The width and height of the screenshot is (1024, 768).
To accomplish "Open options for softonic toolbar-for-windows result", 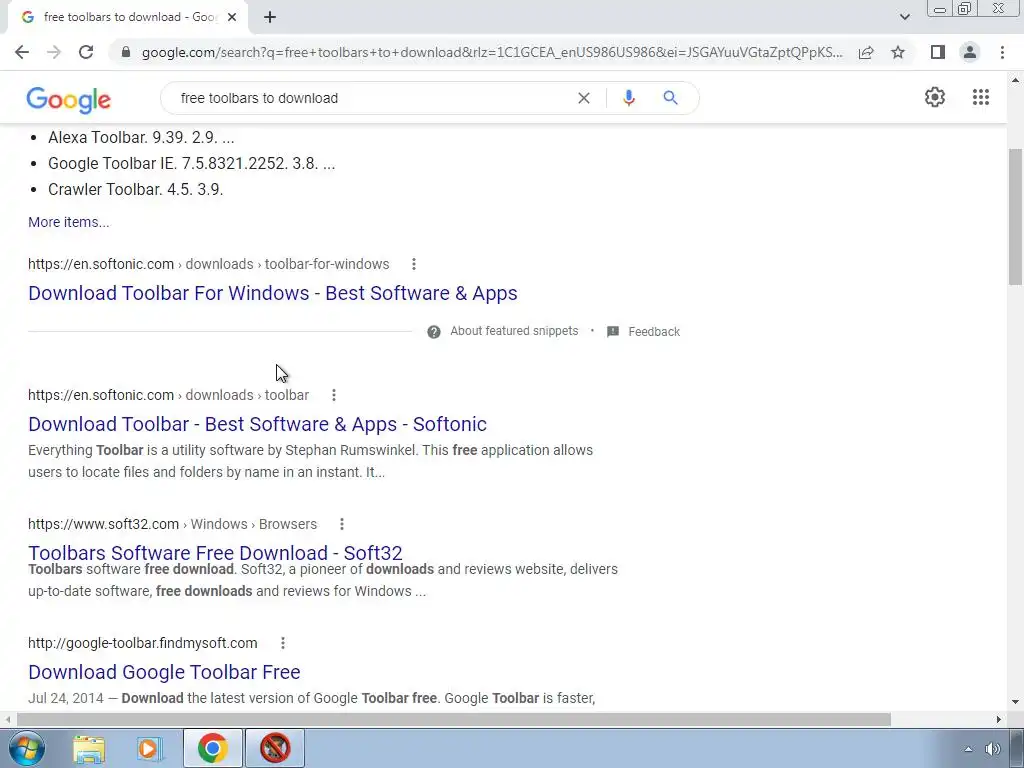I will click(x=413, y=264).
